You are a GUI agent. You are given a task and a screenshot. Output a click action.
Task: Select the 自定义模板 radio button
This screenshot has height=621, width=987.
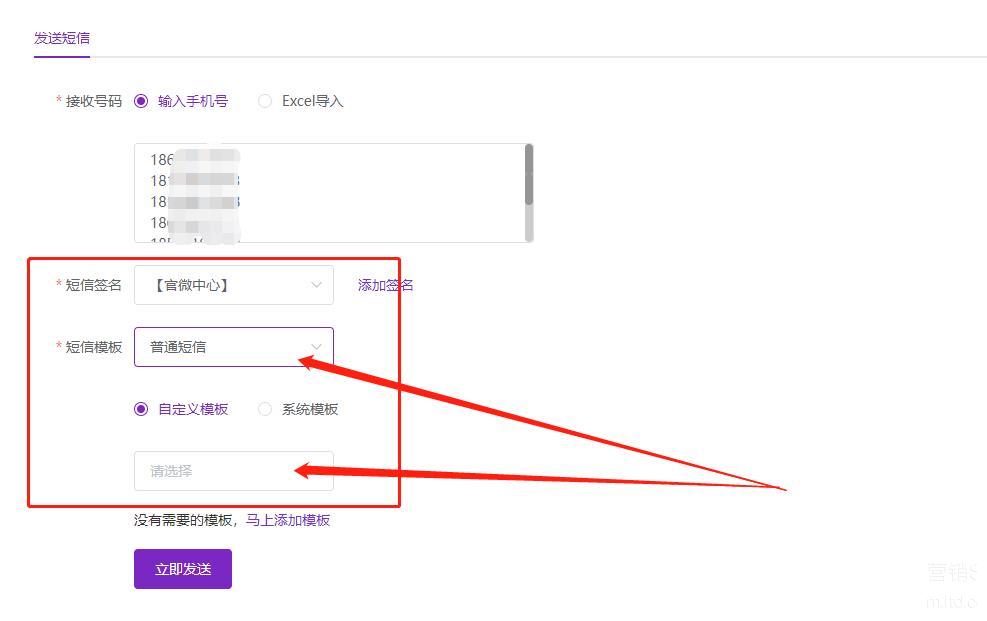(141, 409)
